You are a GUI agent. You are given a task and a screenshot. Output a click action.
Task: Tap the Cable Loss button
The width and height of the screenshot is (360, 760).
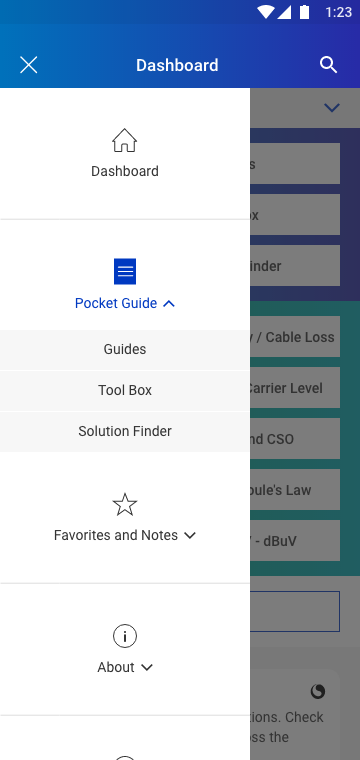(x=295, y=337)
